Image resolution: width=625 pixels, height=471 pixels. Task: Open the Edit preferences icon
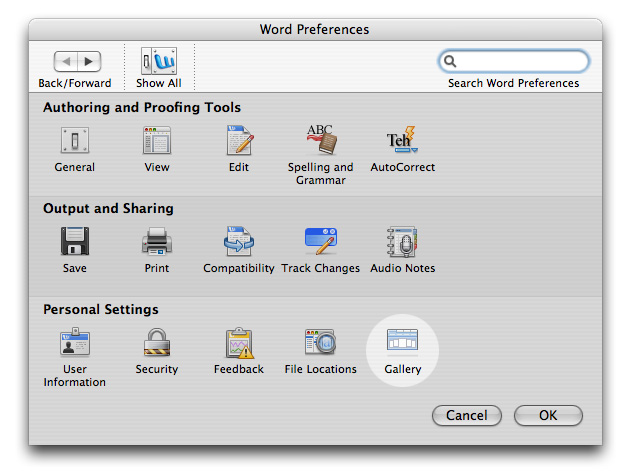pyautogui.click(x=239, y=140)
